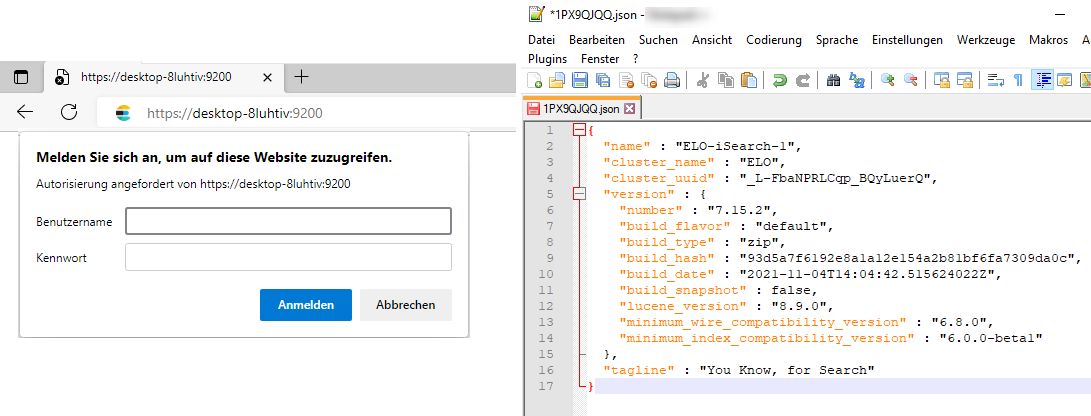Toggle synchronize horizontal scrolling icon

tap(965, 81)
